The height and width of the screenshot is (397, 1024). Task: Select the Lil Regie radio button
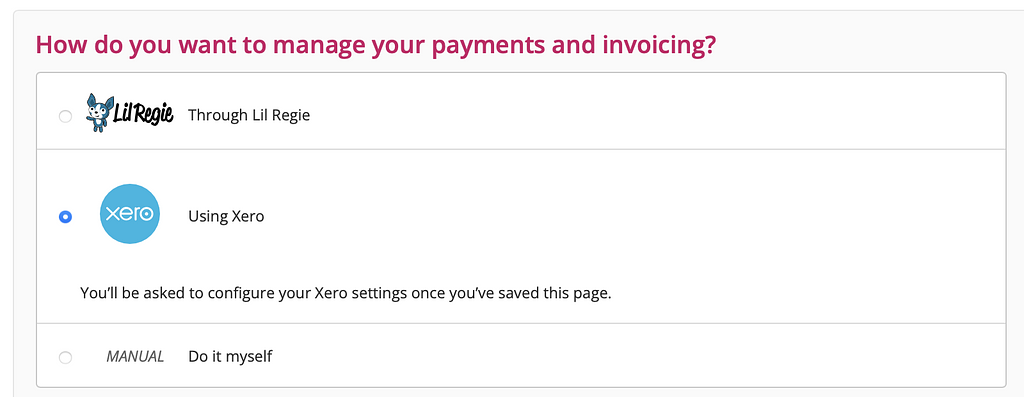pyautogui.click(x=65, y=117)
